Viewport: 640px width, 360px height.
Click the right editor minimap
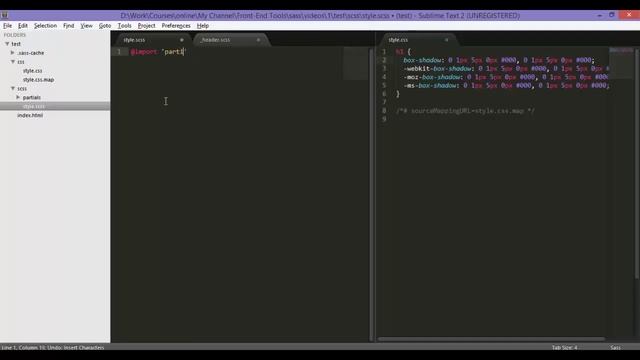pyautogui.click(x=621, y=63)
